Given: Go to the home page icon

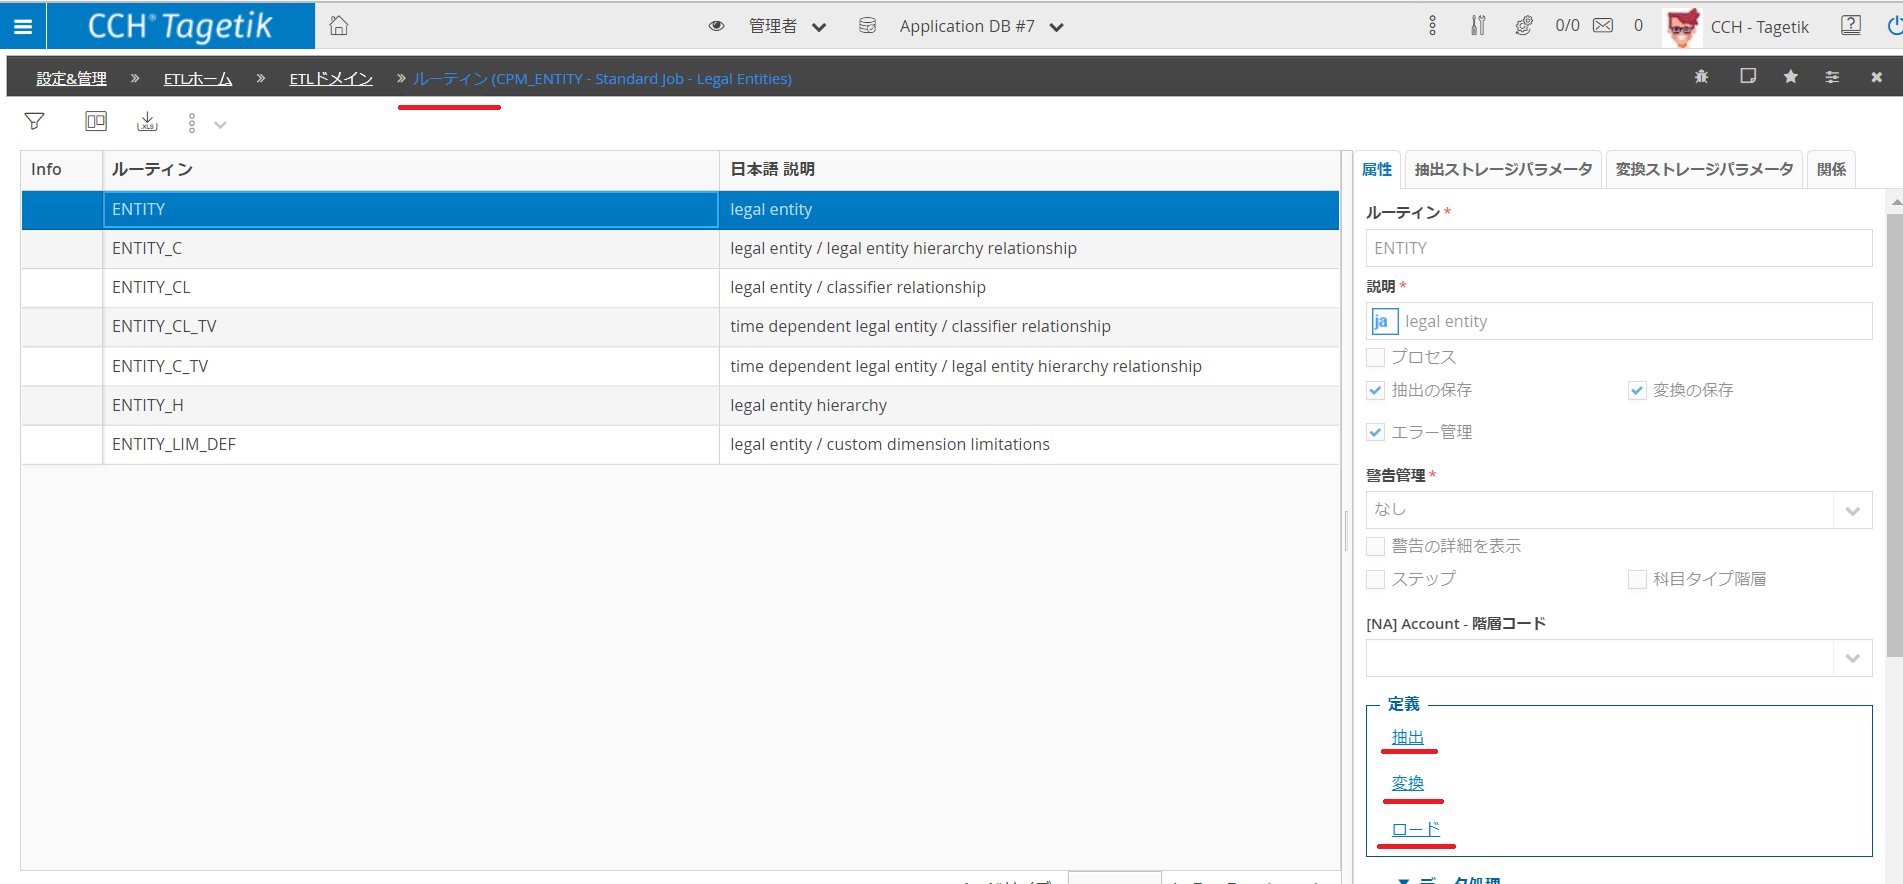Looking at the screenshot, I should click(x=339, y=26).
